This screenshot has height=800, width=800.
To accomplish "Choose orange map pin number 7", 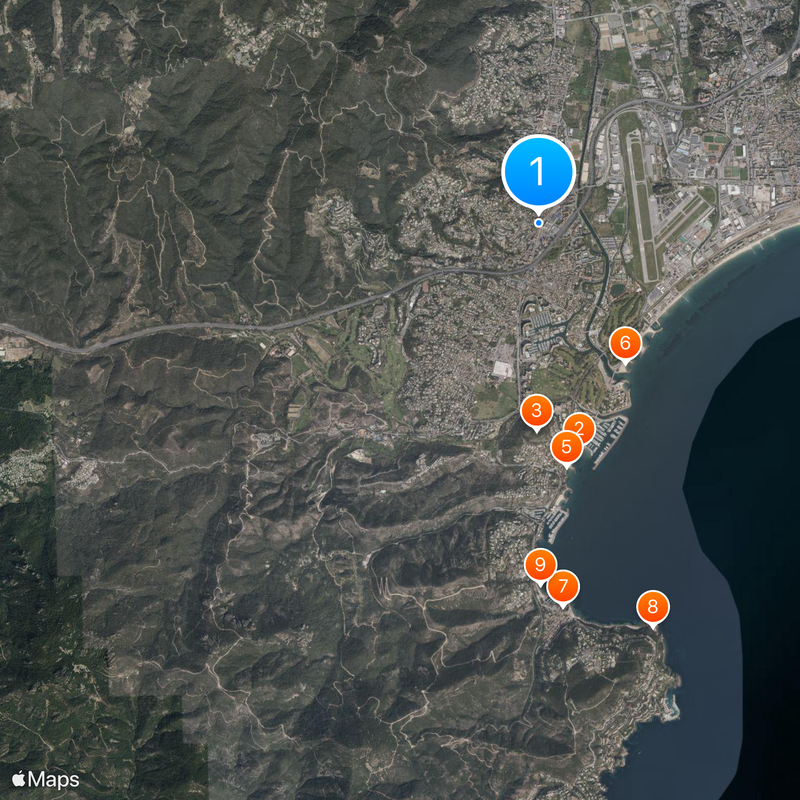I will click(x=563, y=586).
